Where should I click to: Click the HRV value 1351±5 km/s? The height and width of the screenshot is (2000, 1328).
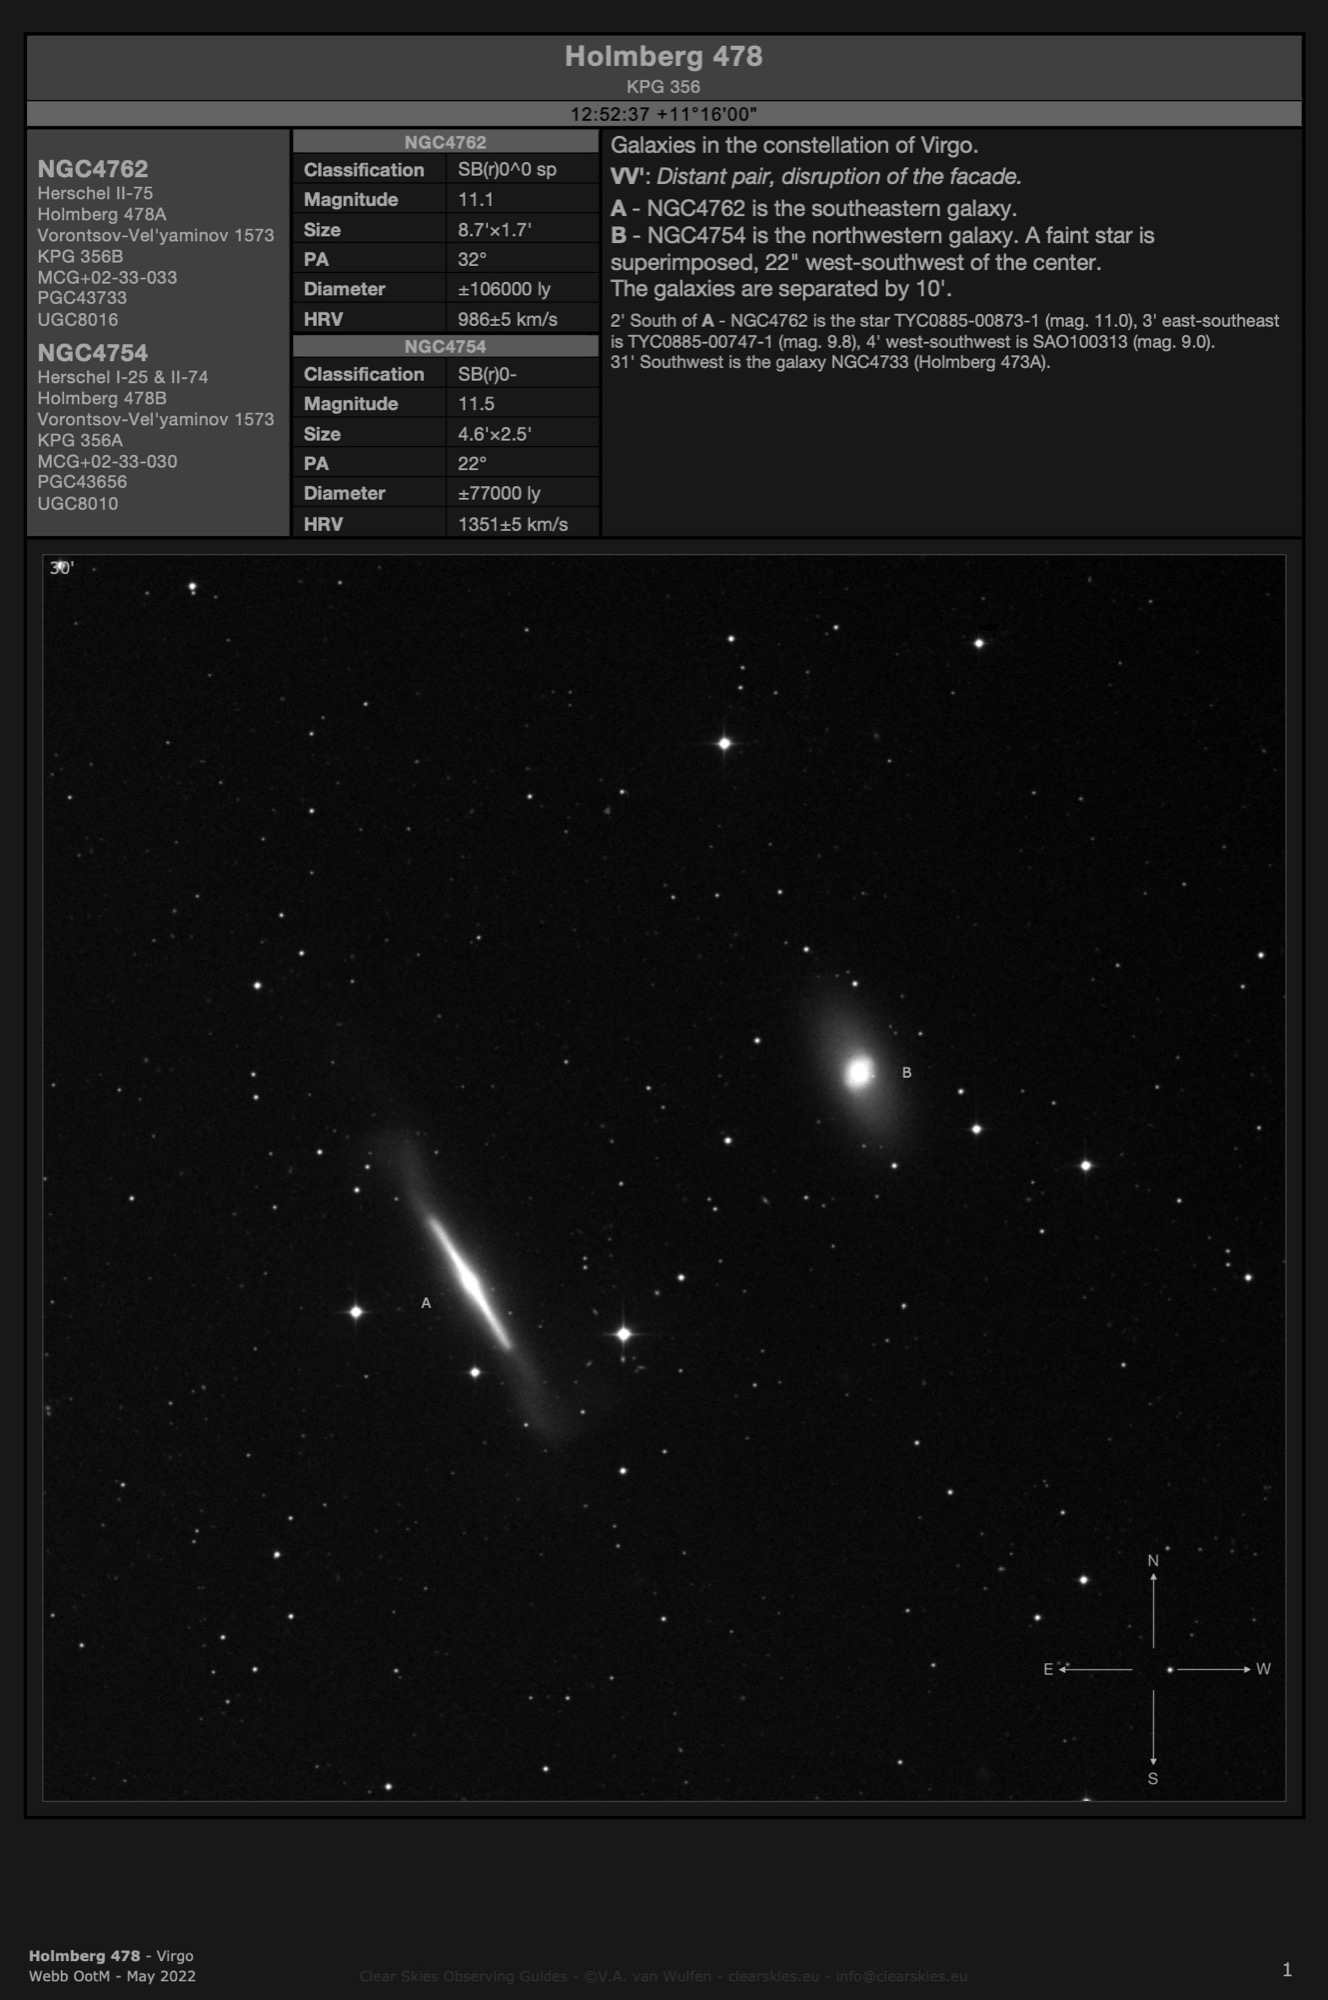tap(513, 523)
